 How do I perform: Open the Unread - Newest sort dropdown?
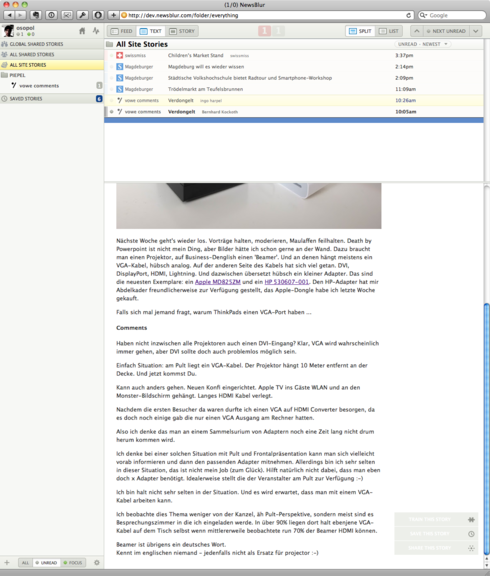[423, 44]
